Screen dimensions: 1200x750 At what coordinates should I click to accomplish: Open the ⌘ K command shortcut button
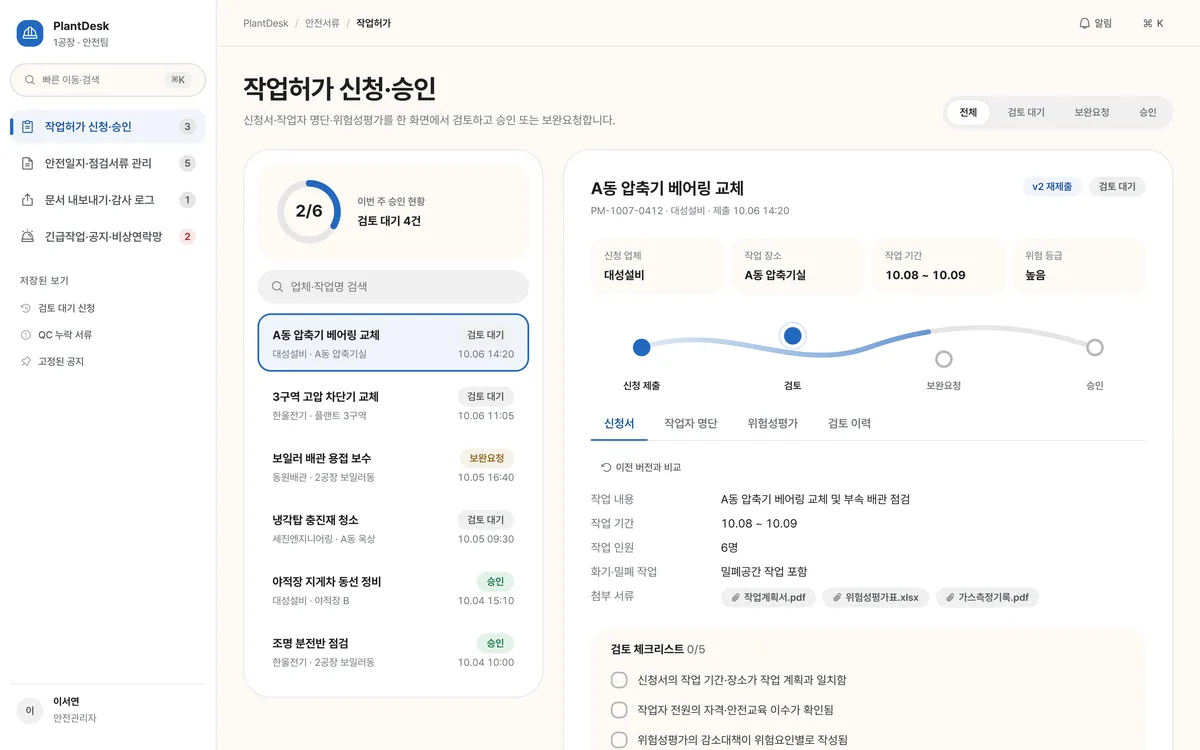point(1152,23)
